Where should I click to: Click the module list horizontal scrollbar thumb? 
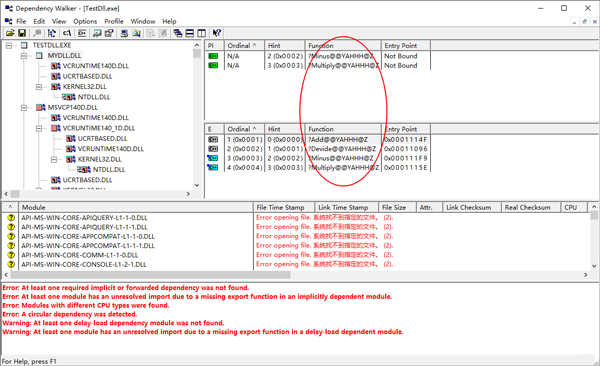click(x=151, y=275)
